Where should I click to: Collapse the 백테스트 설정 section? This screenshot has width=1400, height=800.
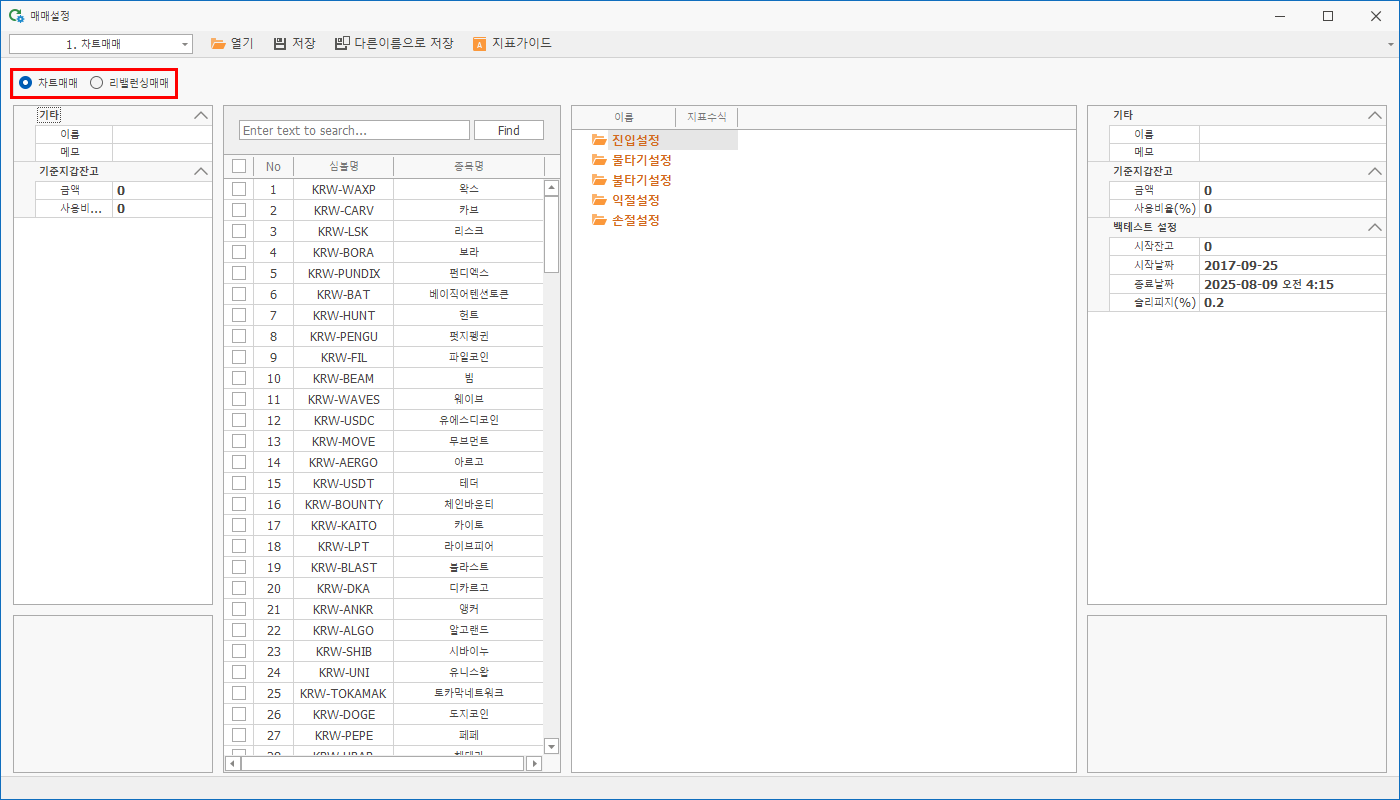coord(1375,228)
